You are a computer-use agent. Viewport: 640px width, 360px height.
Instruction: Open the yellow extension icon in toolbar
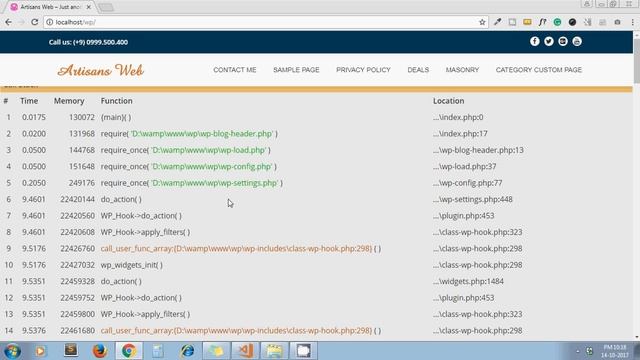[x=527, y=22]
